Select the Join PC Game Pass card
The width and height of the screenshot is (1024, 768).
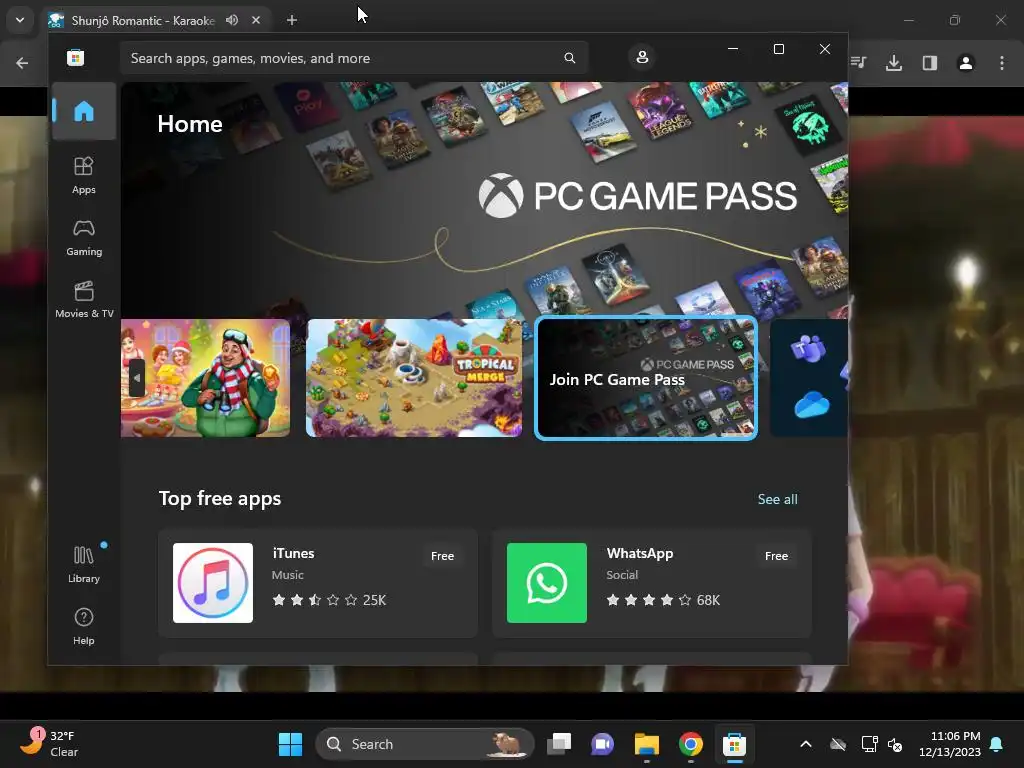(x=646, y=378)
